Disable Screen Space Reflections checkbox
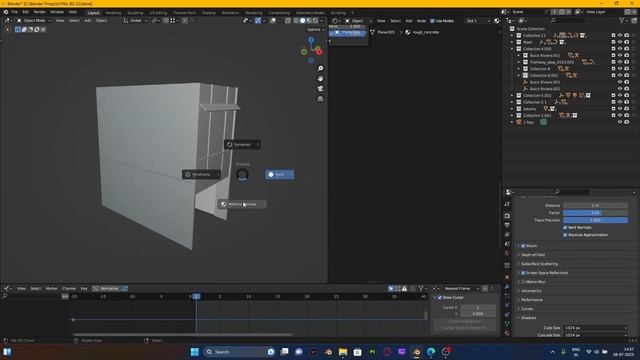 [523, 273]
